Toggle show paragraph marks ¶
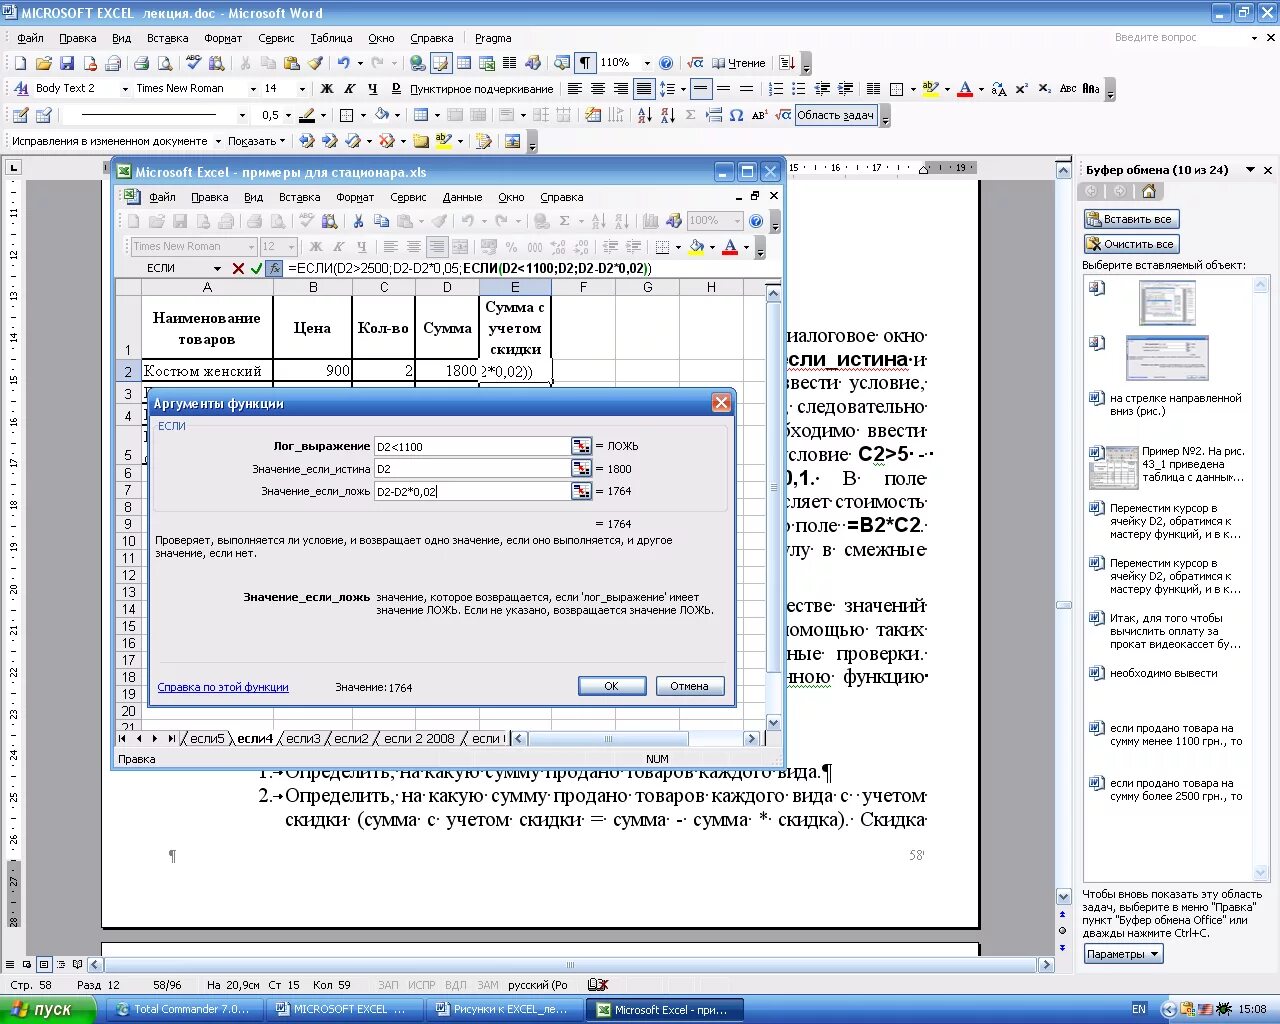Image resolution: width=1280 pixels, height=1024 pixels. tap(585, 63)
